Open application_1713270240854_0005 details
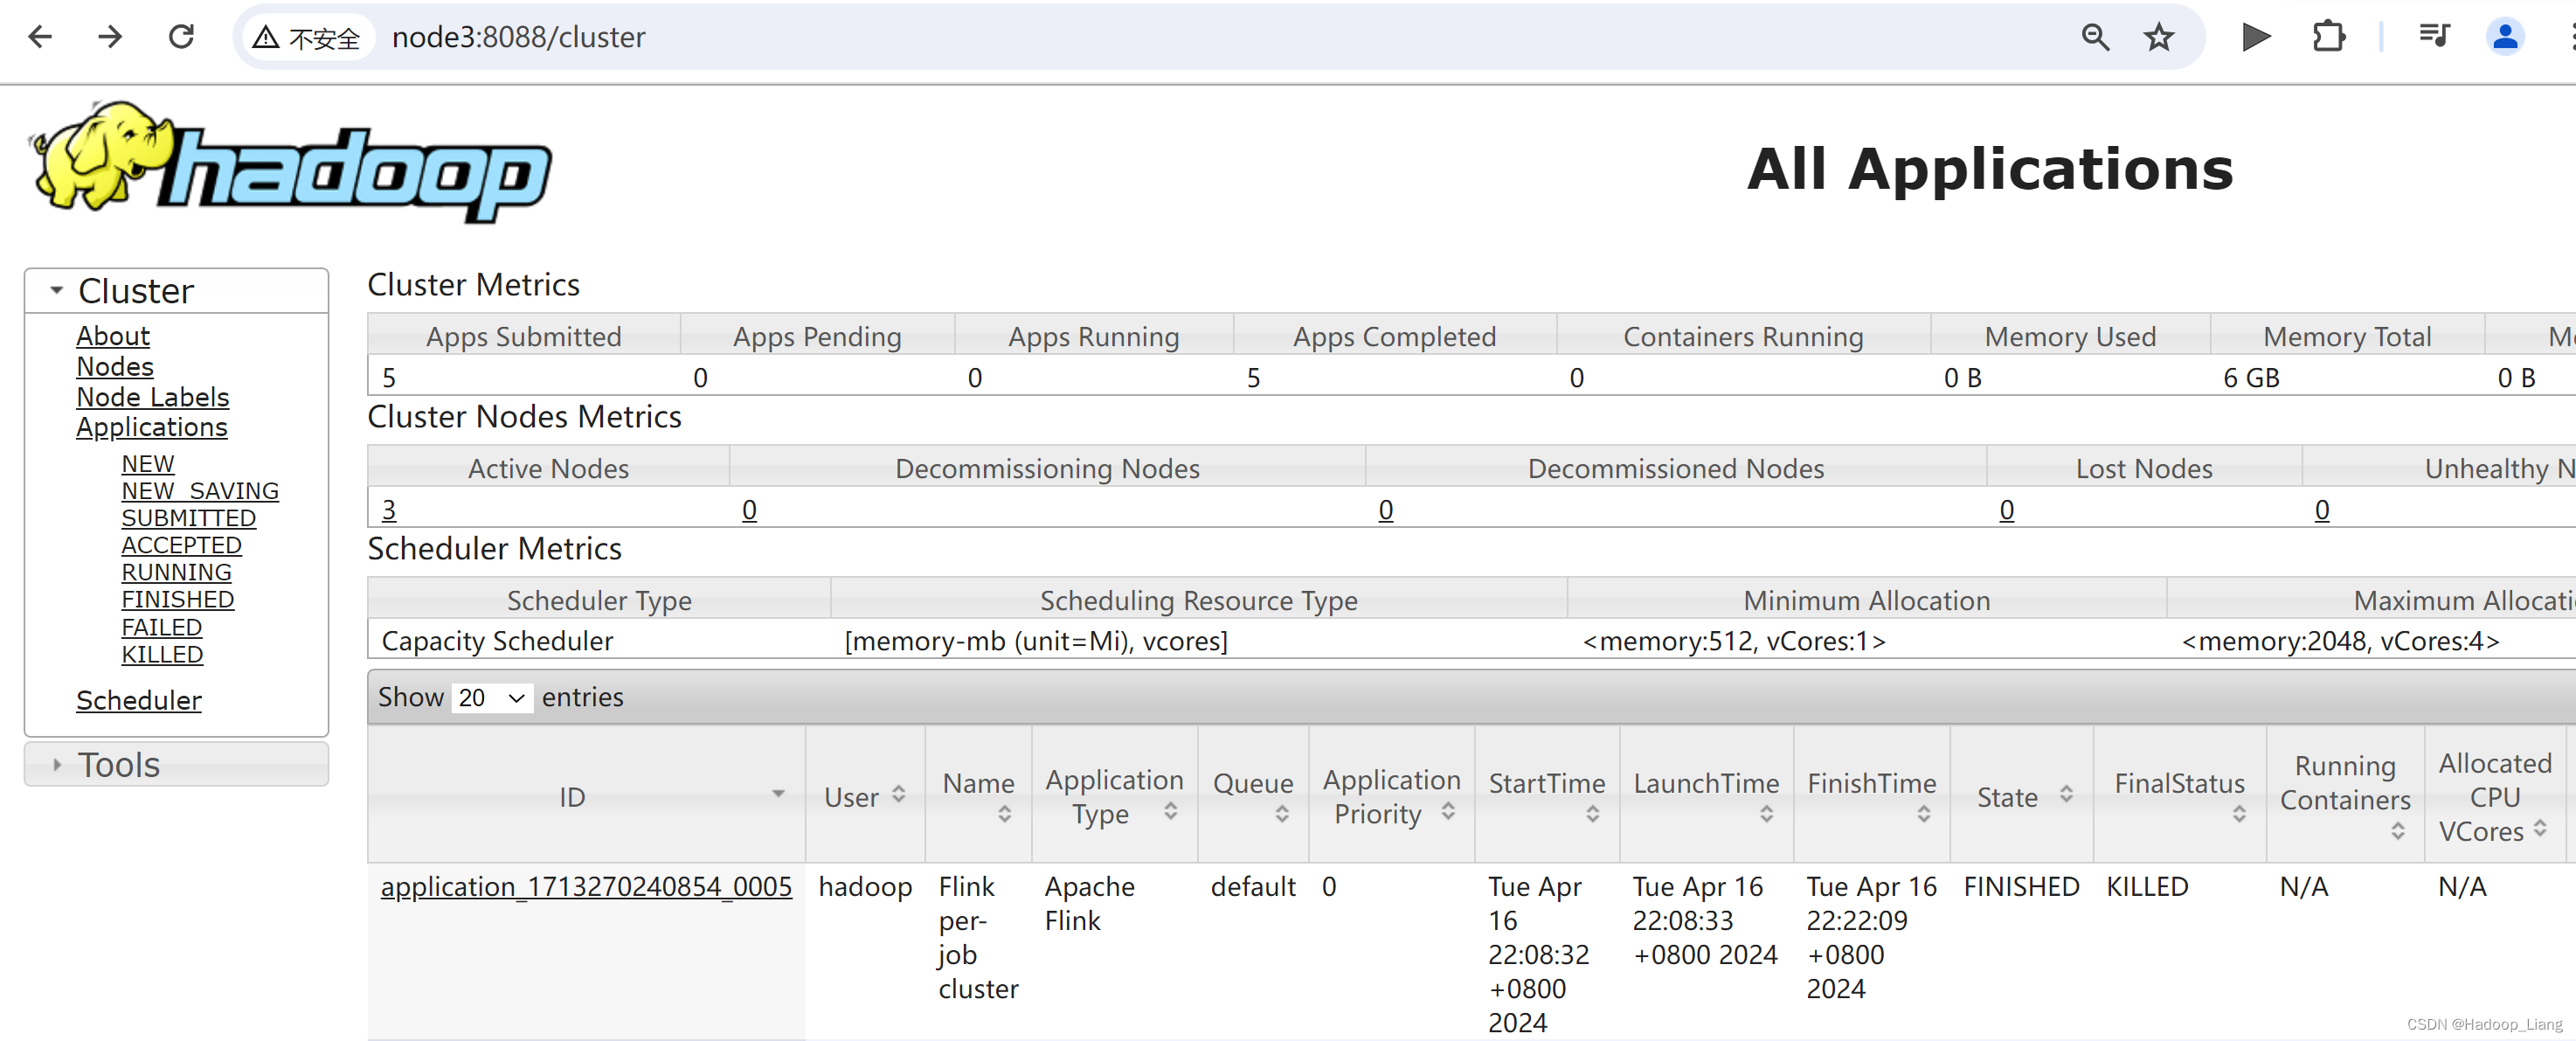This screenshot has width=2576, height=1041. click(x=586, y=887)
